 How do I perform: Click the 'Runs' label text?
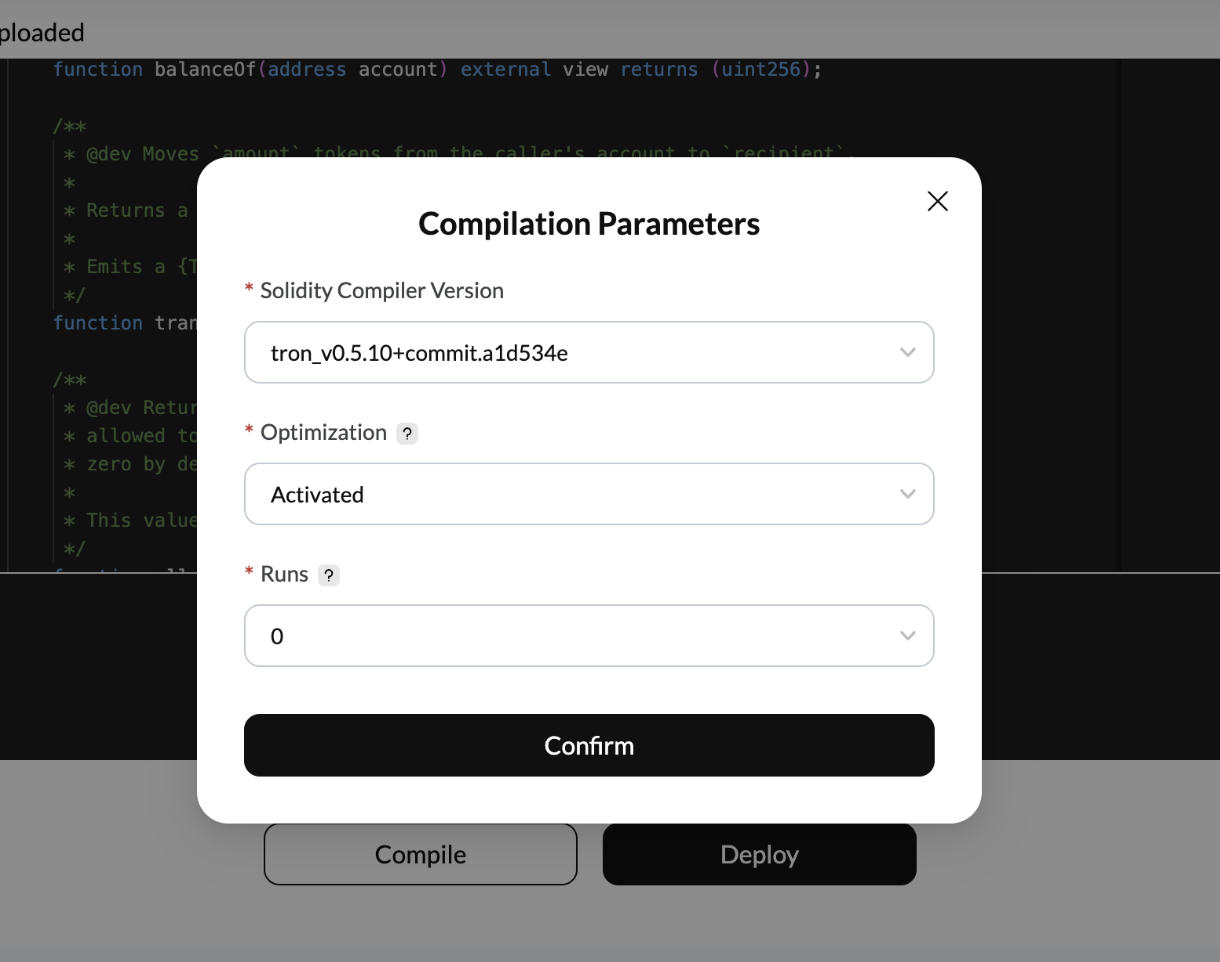click(284, 574)
